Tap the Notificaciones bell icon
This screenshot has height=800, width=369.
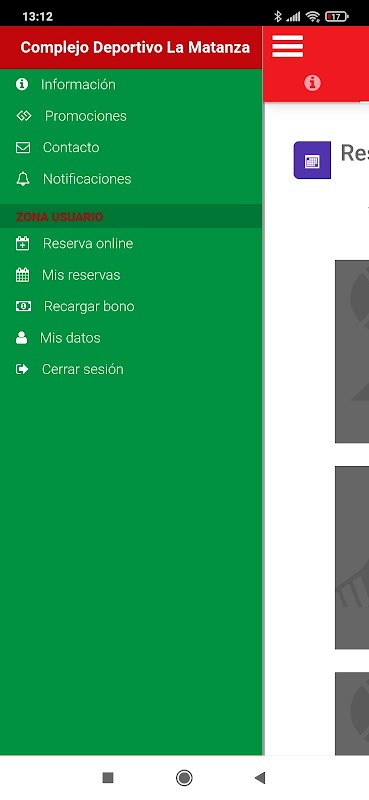point(23,179)
